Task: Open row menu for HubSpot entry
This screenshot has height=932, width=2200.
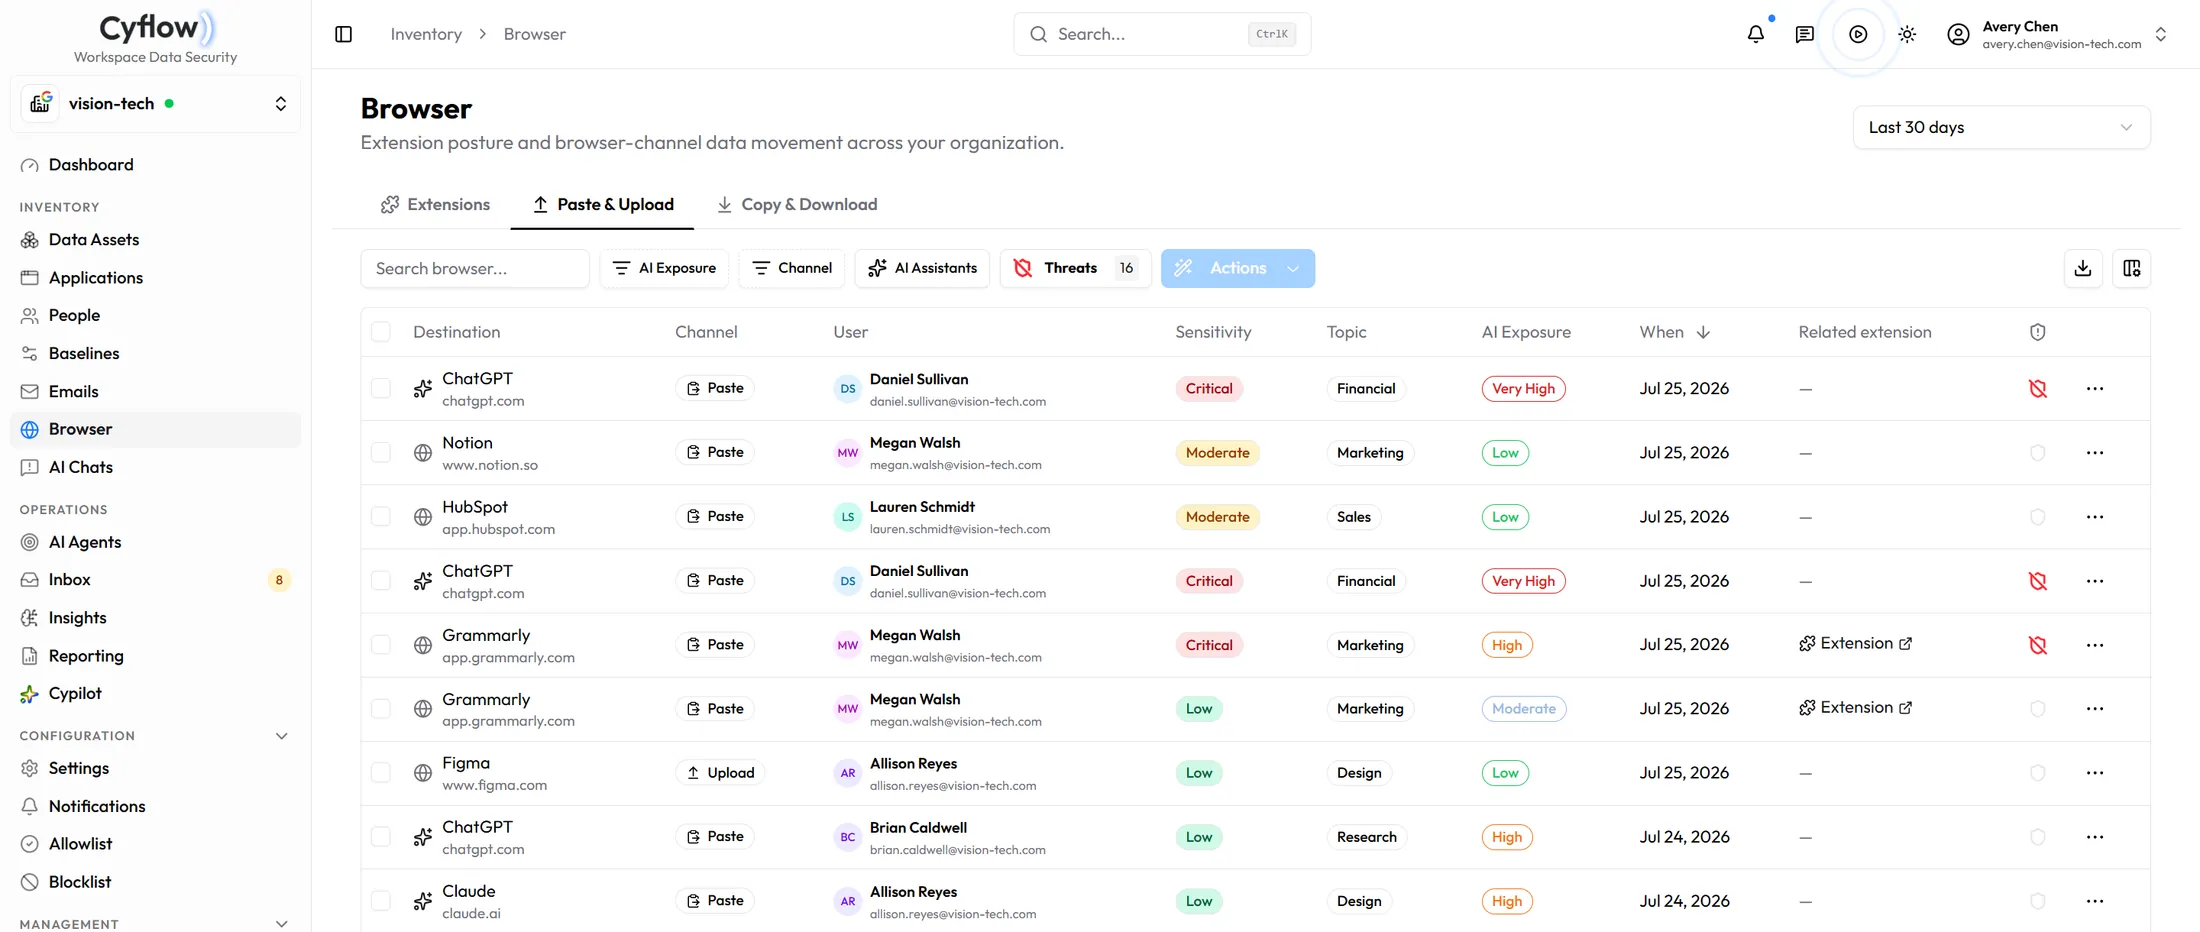Action: click(2095, 517)
